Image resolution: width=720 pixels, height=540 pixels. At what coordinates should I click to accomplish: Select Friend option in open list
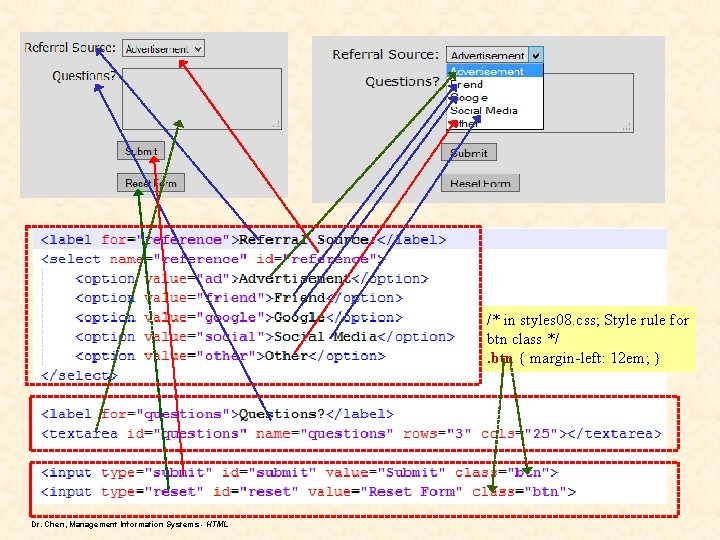point(495,84)
